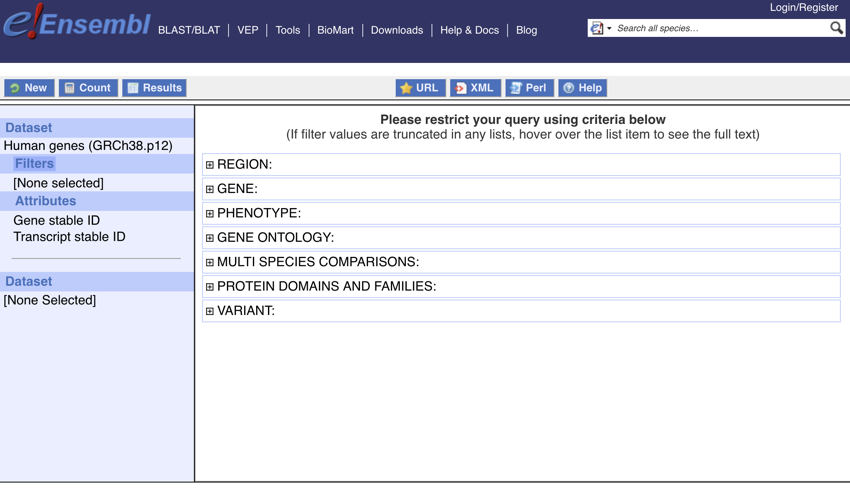This screenshot has width=850, height=495.
Task: Open the BioMart menu item
Action: [335, 30]
